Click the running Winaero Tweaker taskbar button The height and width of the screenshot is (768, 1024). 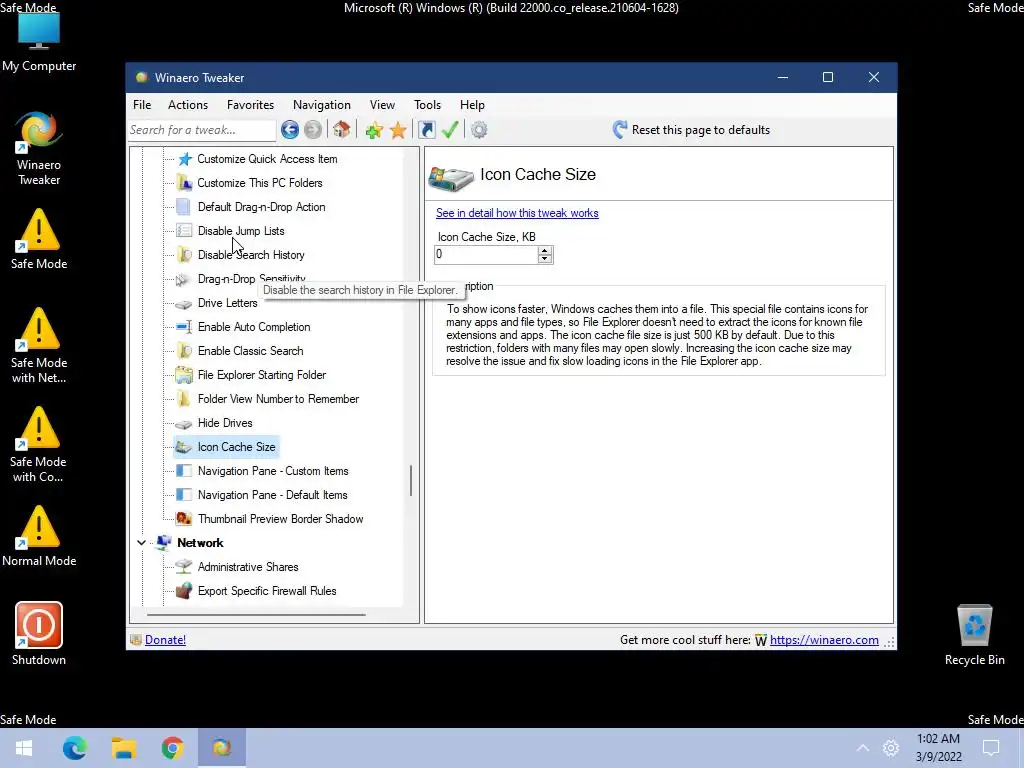point(221,748)
